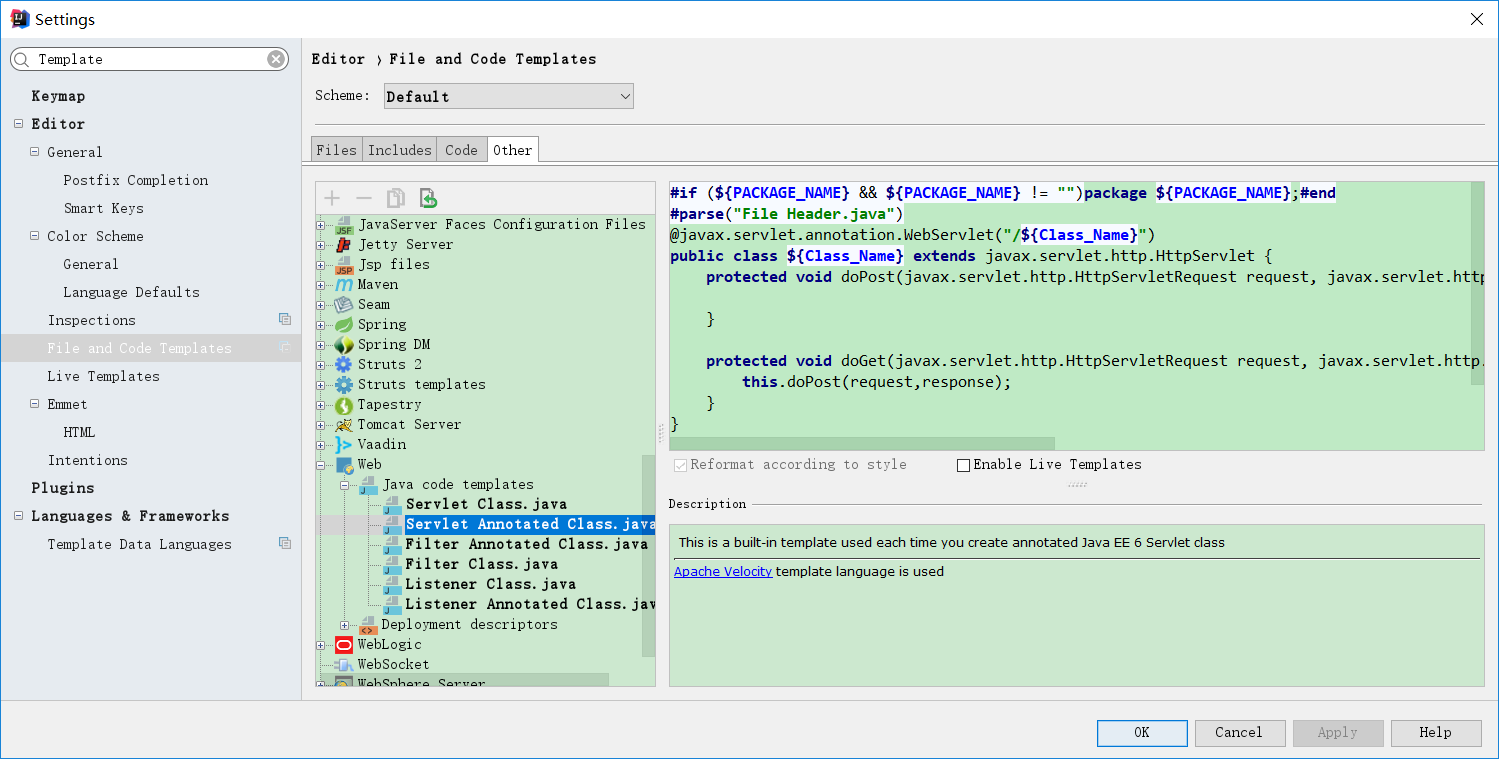Select the Filter Annotated Class.java template

point(527,544)
